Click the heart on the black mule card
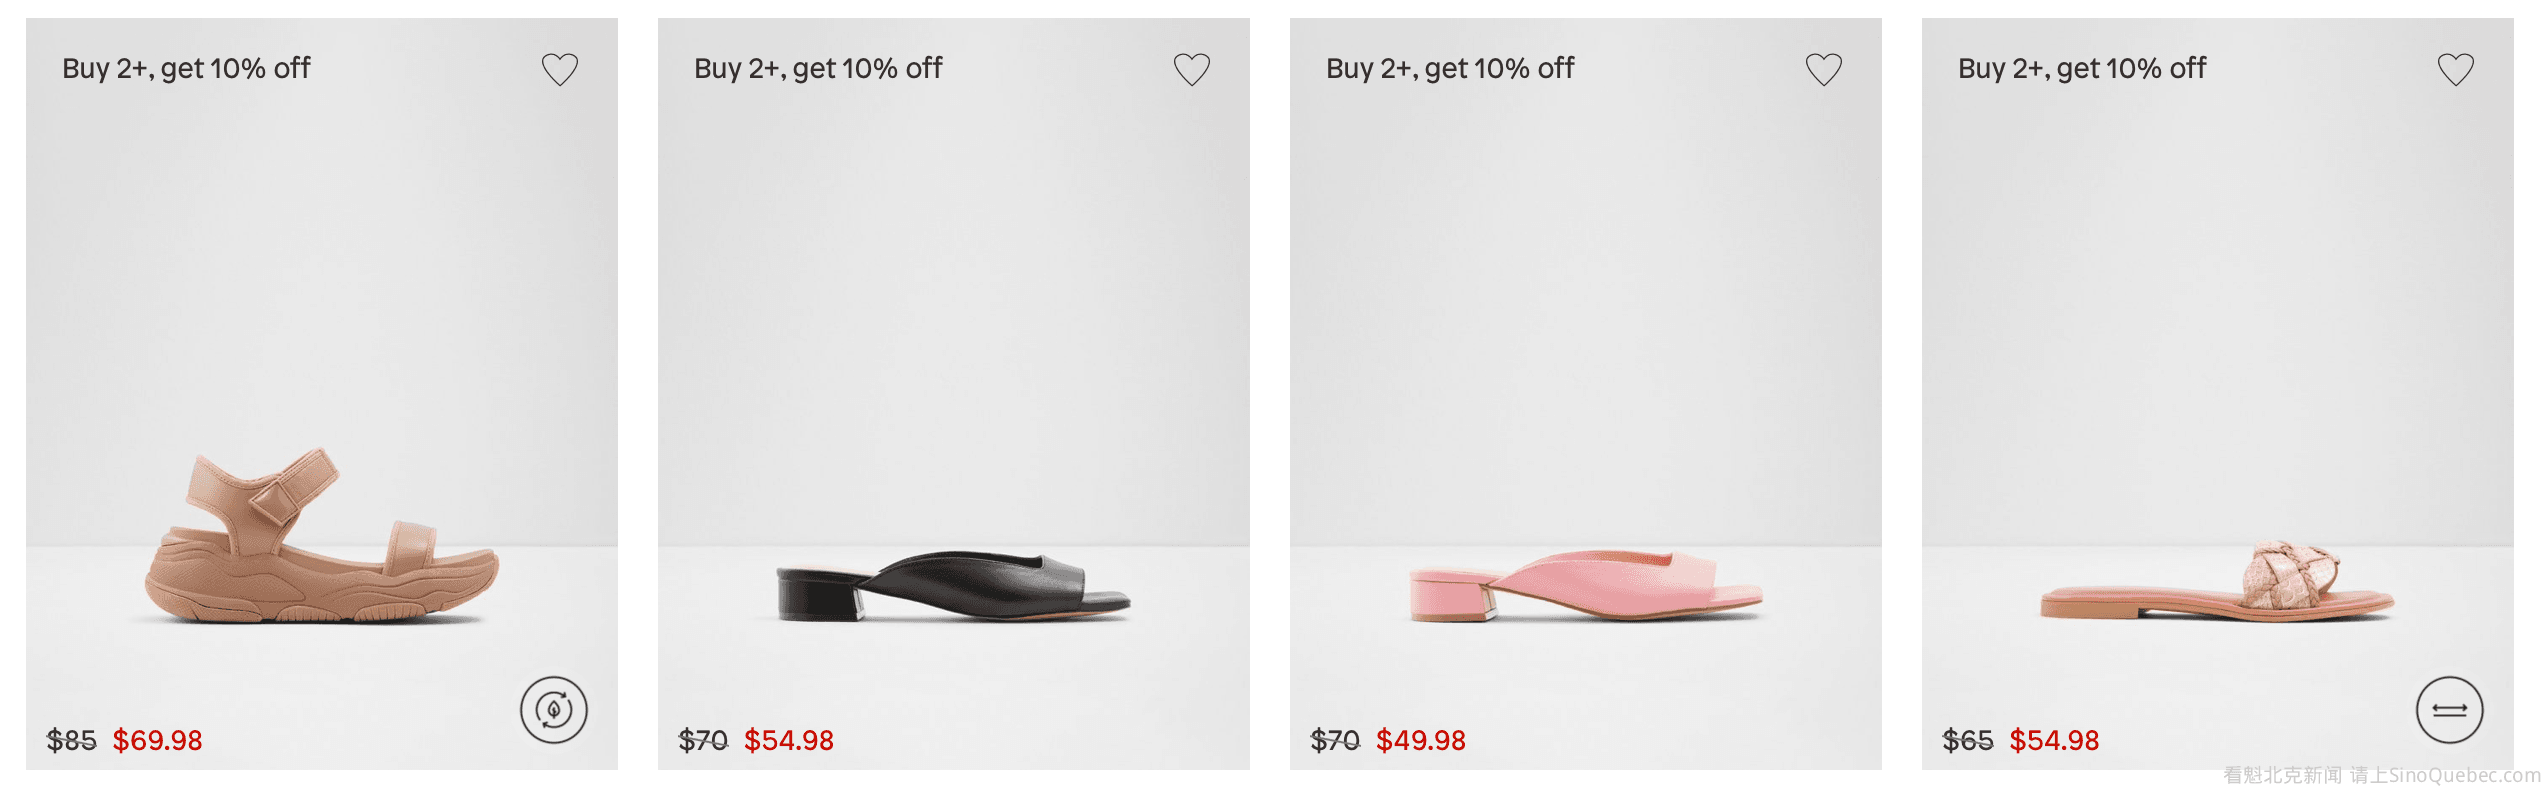Viewport: 2548px width, 792px height. click(1191, 69)
